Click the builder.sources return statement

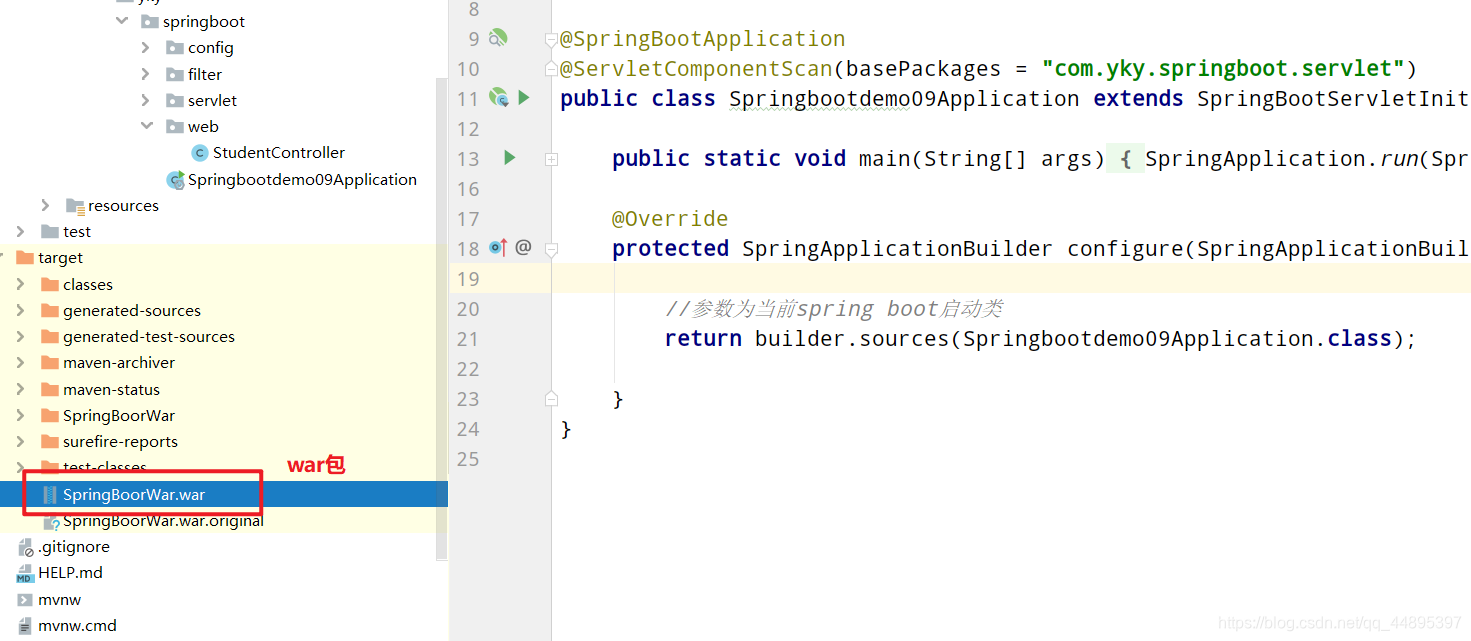tap(1040, 338)
